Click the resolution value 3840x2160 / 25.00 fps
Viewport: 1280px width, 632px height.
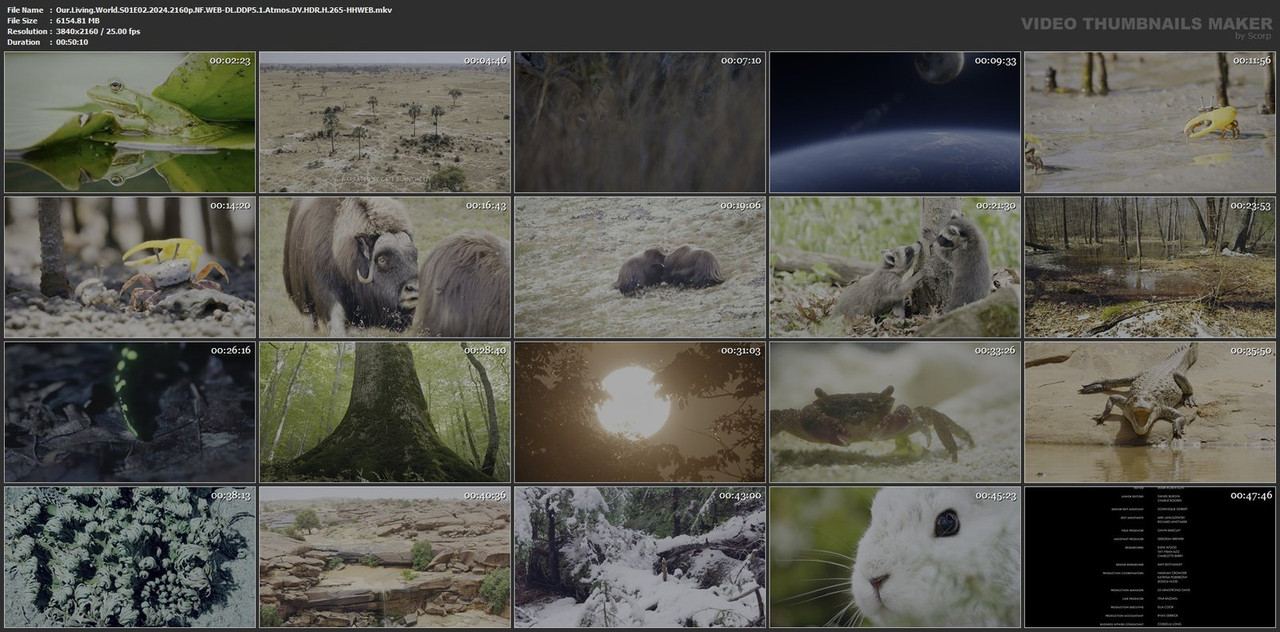tap(98, 32)
